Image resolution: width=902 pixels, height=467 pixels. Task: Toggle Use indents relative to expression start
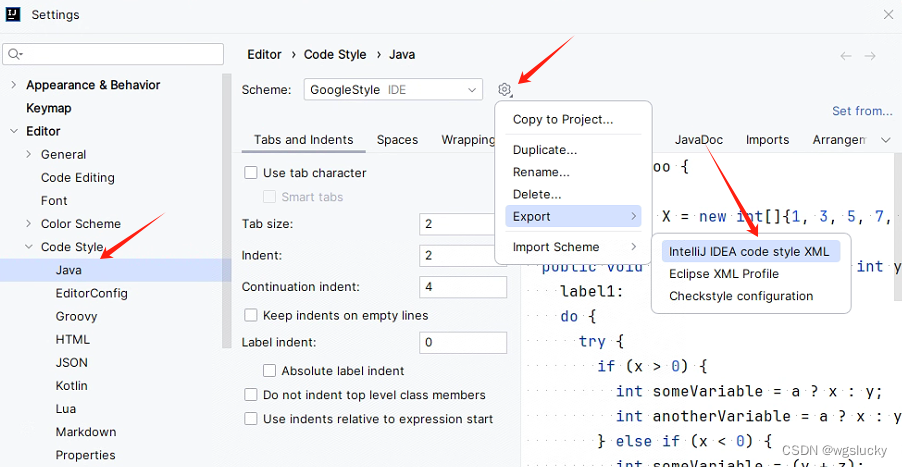(250, 419)
